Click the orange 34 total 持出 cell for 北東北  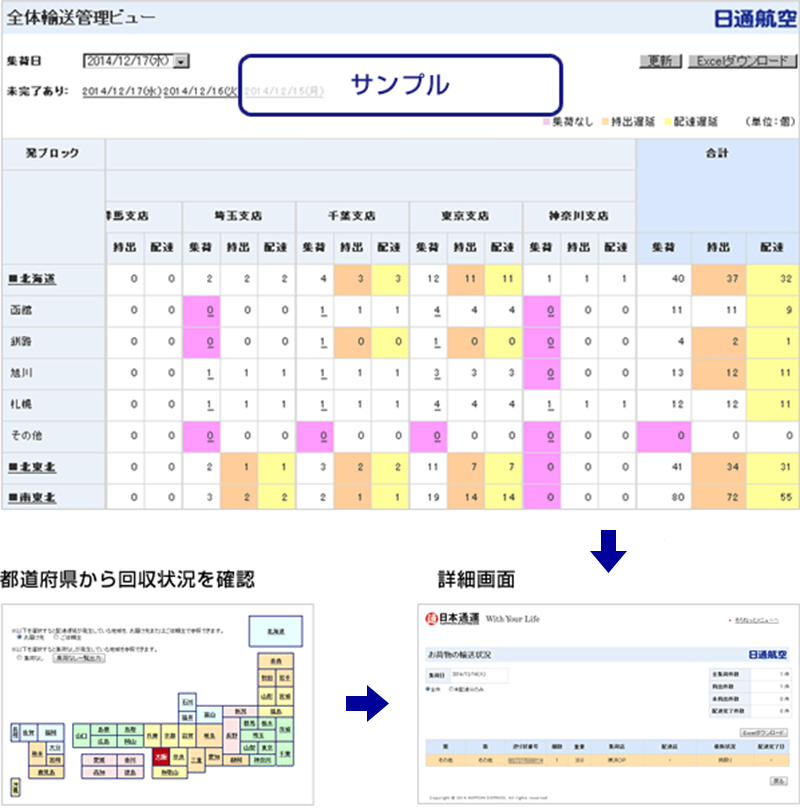(x=719, y=467)
